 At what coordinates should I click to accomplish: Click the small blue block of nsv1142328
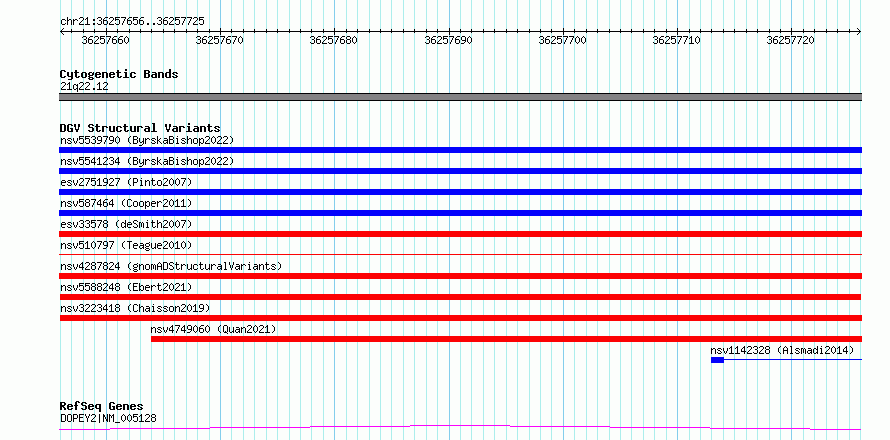tap(717, 360)
